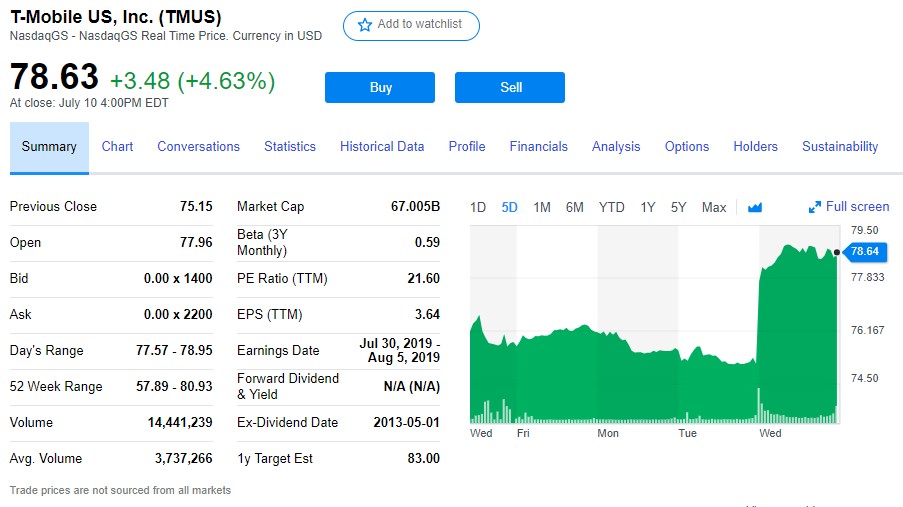The width and height of the screenshot is (903, 507).
Task: Switch chart type with the area chart icon
Action: coord(754,207)
